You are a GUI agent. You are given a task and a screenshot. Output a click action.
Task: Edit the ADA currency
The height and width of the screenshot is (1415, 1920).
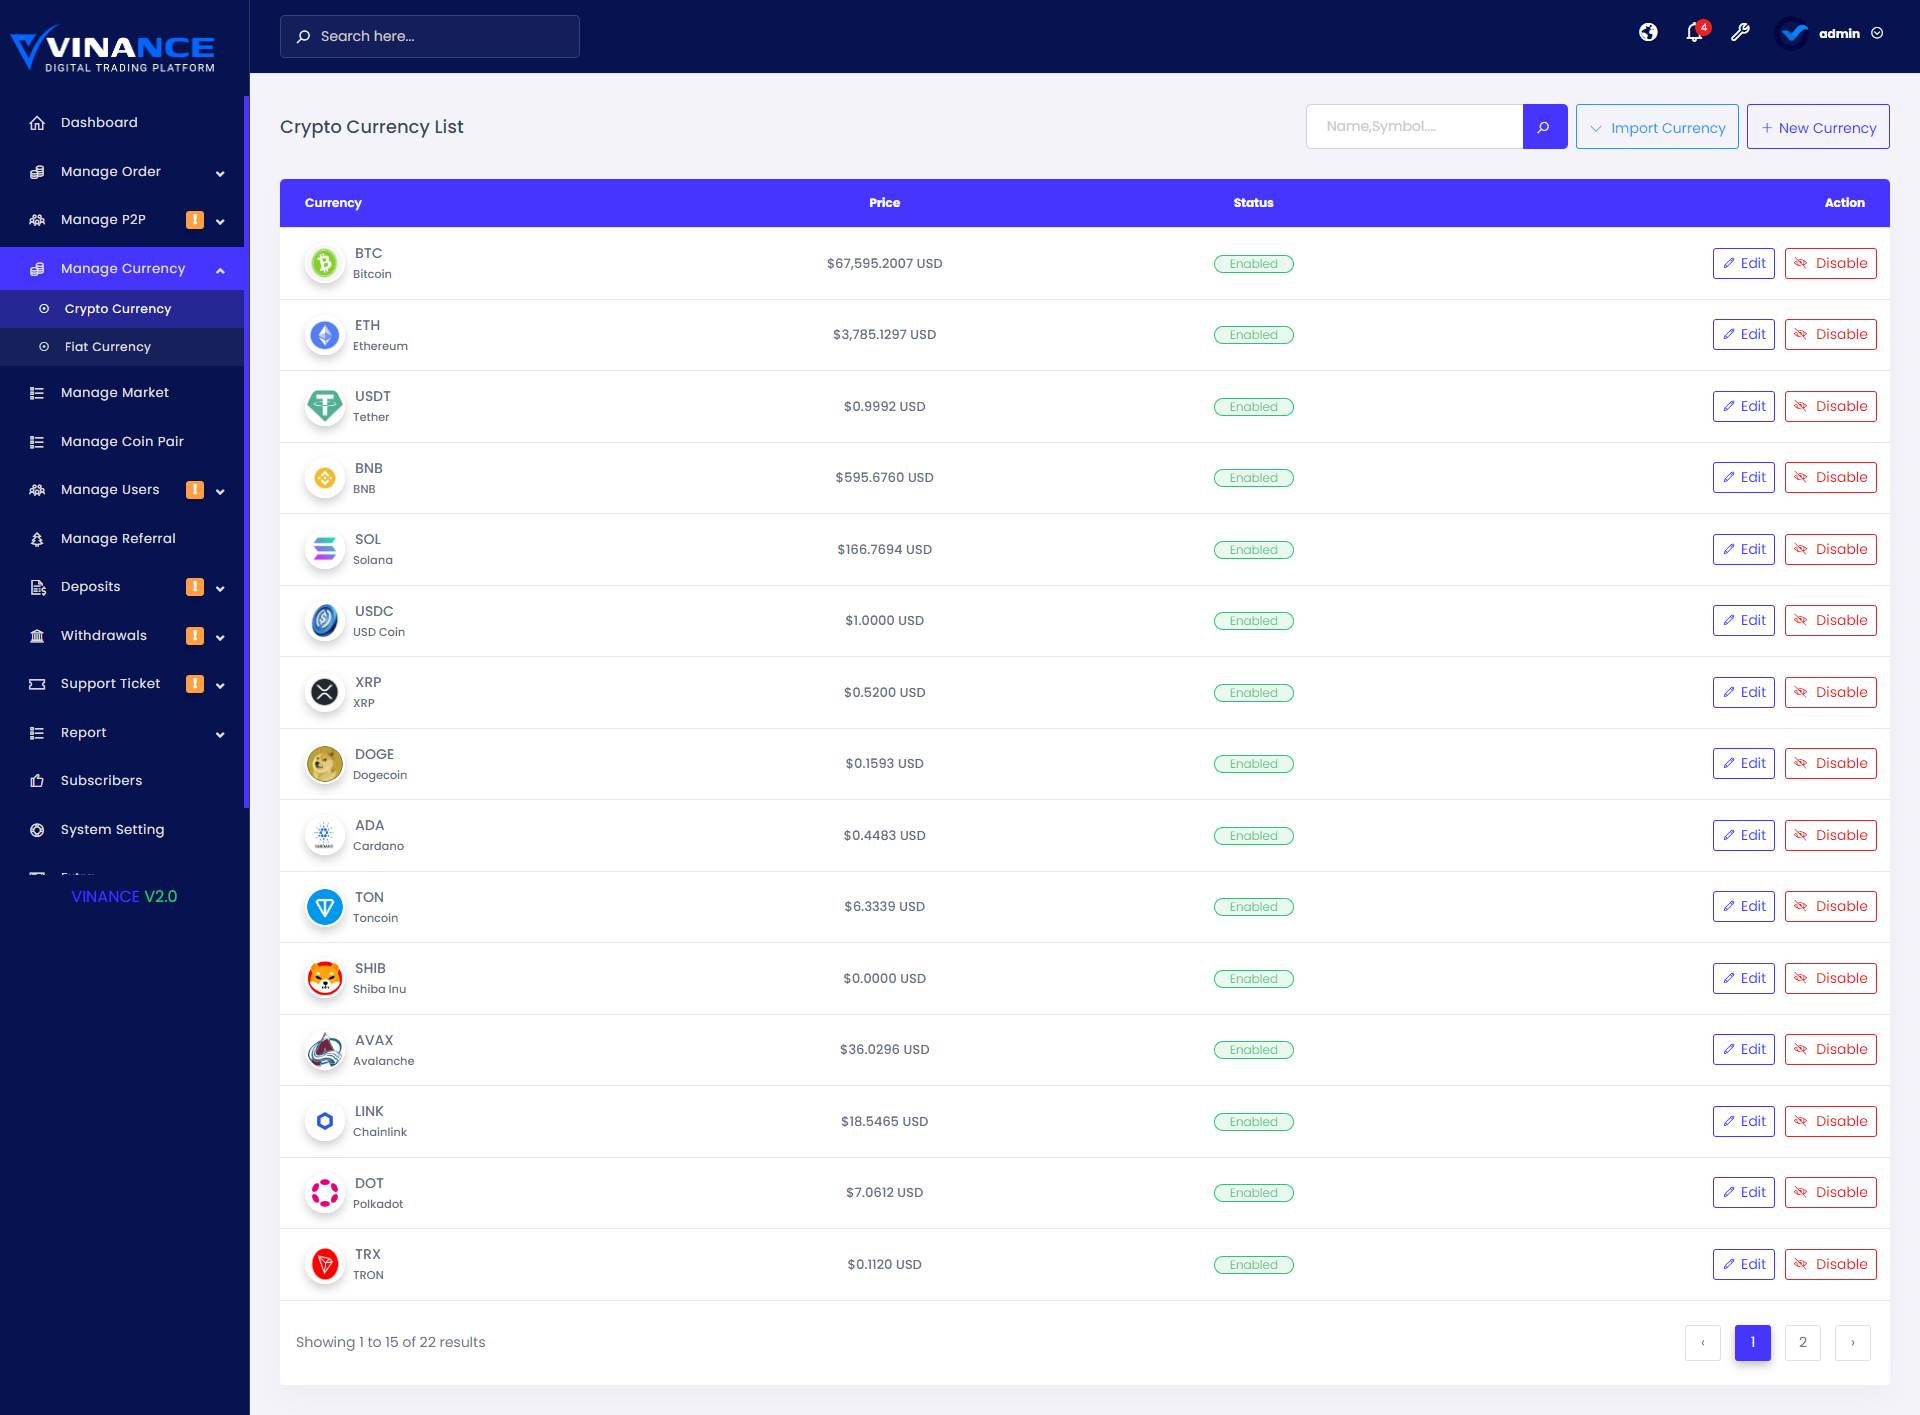click(x=1743, y=835)
